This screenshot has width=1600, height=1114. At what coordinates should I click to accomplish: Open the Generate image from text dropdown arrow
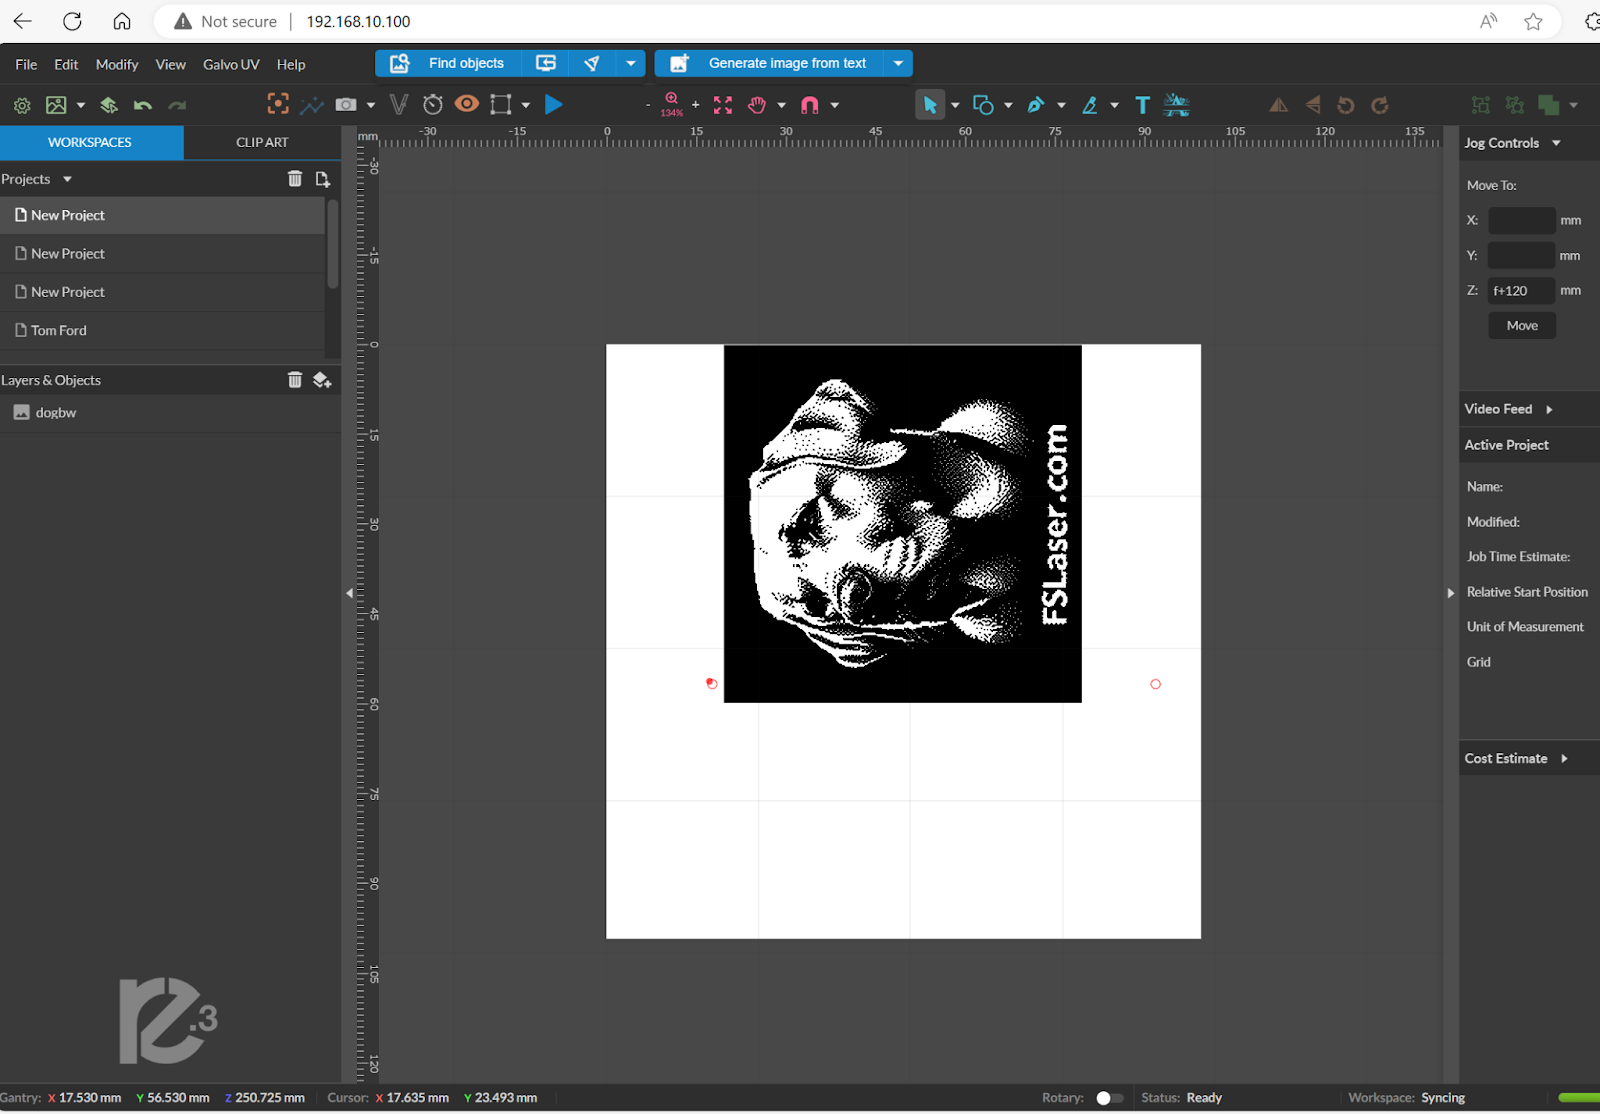[x=898, y=63]
